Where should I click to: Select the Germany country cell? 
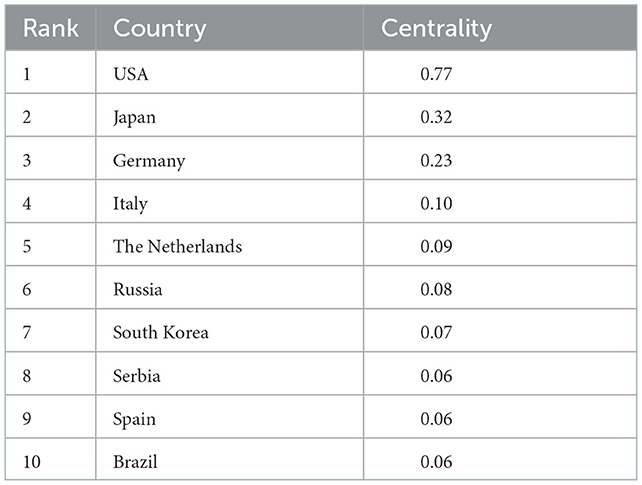click(149, 161)
